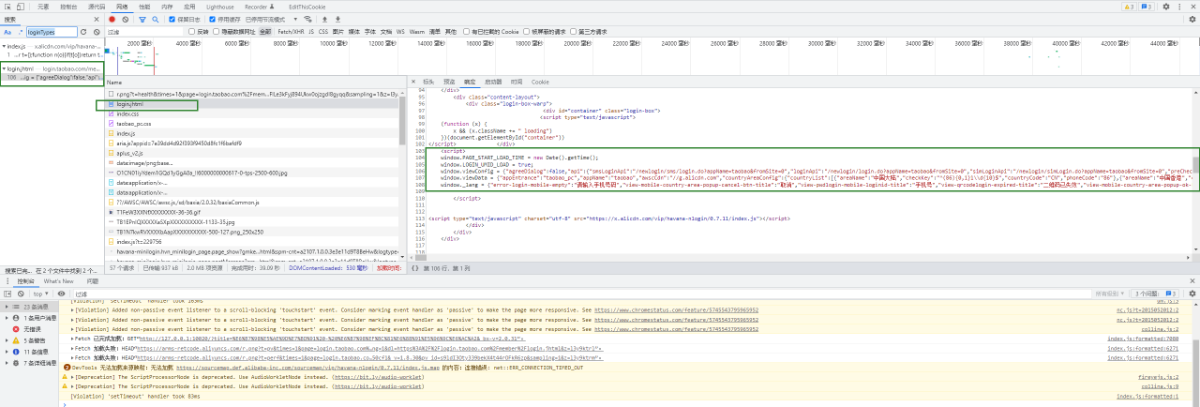Open the top context dropdown
Image resolution: width=1200 pixels, height=407 pixels.
coord(40,294)
